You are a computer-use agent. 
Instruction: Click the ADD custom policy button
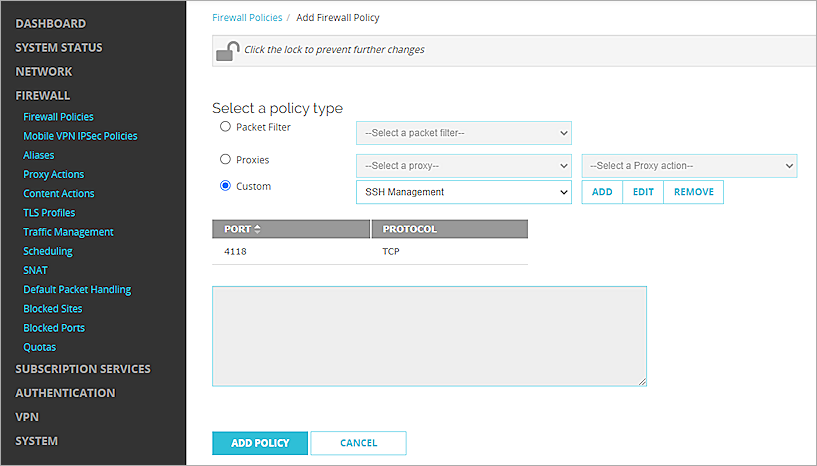point(602,192)
